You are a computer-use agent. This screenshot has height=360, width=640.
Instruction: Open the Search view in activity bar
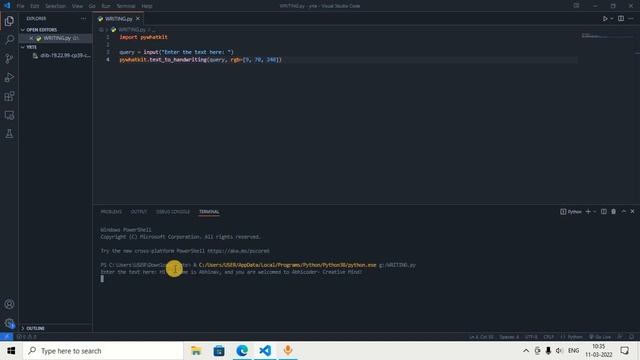point(9,40)
